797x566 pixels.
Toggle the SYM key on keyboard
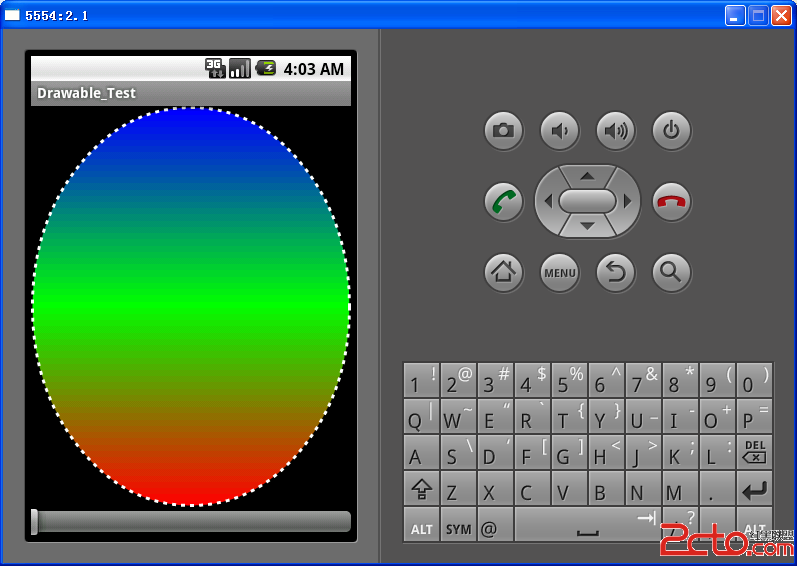click(458, 526)
